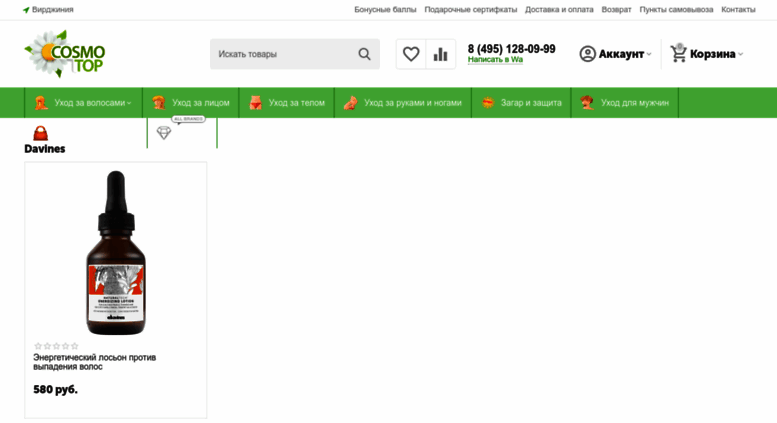Viewport: 777px width, 423px height.
Task: Click the men's care category icon
Action: pyautogui.click(x=587, y=103)
